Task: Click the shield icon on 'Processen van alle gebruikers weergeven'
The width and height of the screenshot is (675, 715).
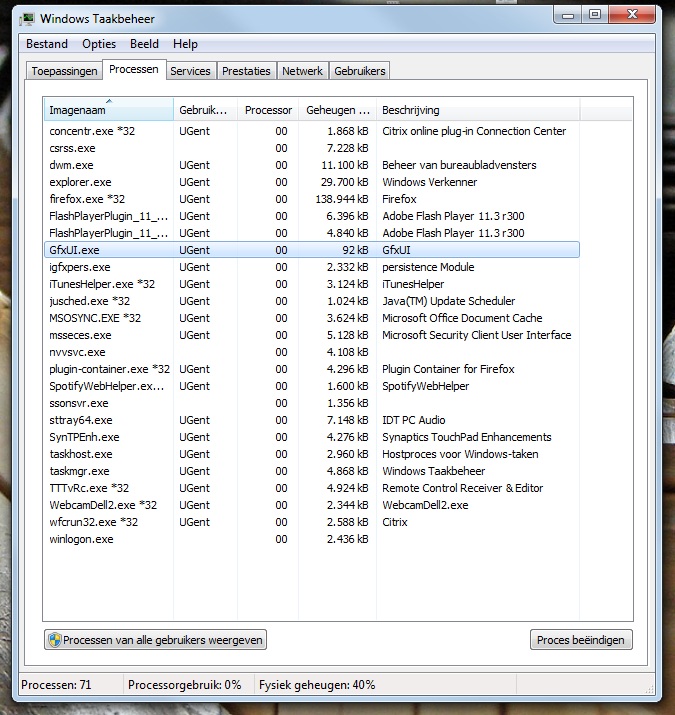Action: [55, 640]
